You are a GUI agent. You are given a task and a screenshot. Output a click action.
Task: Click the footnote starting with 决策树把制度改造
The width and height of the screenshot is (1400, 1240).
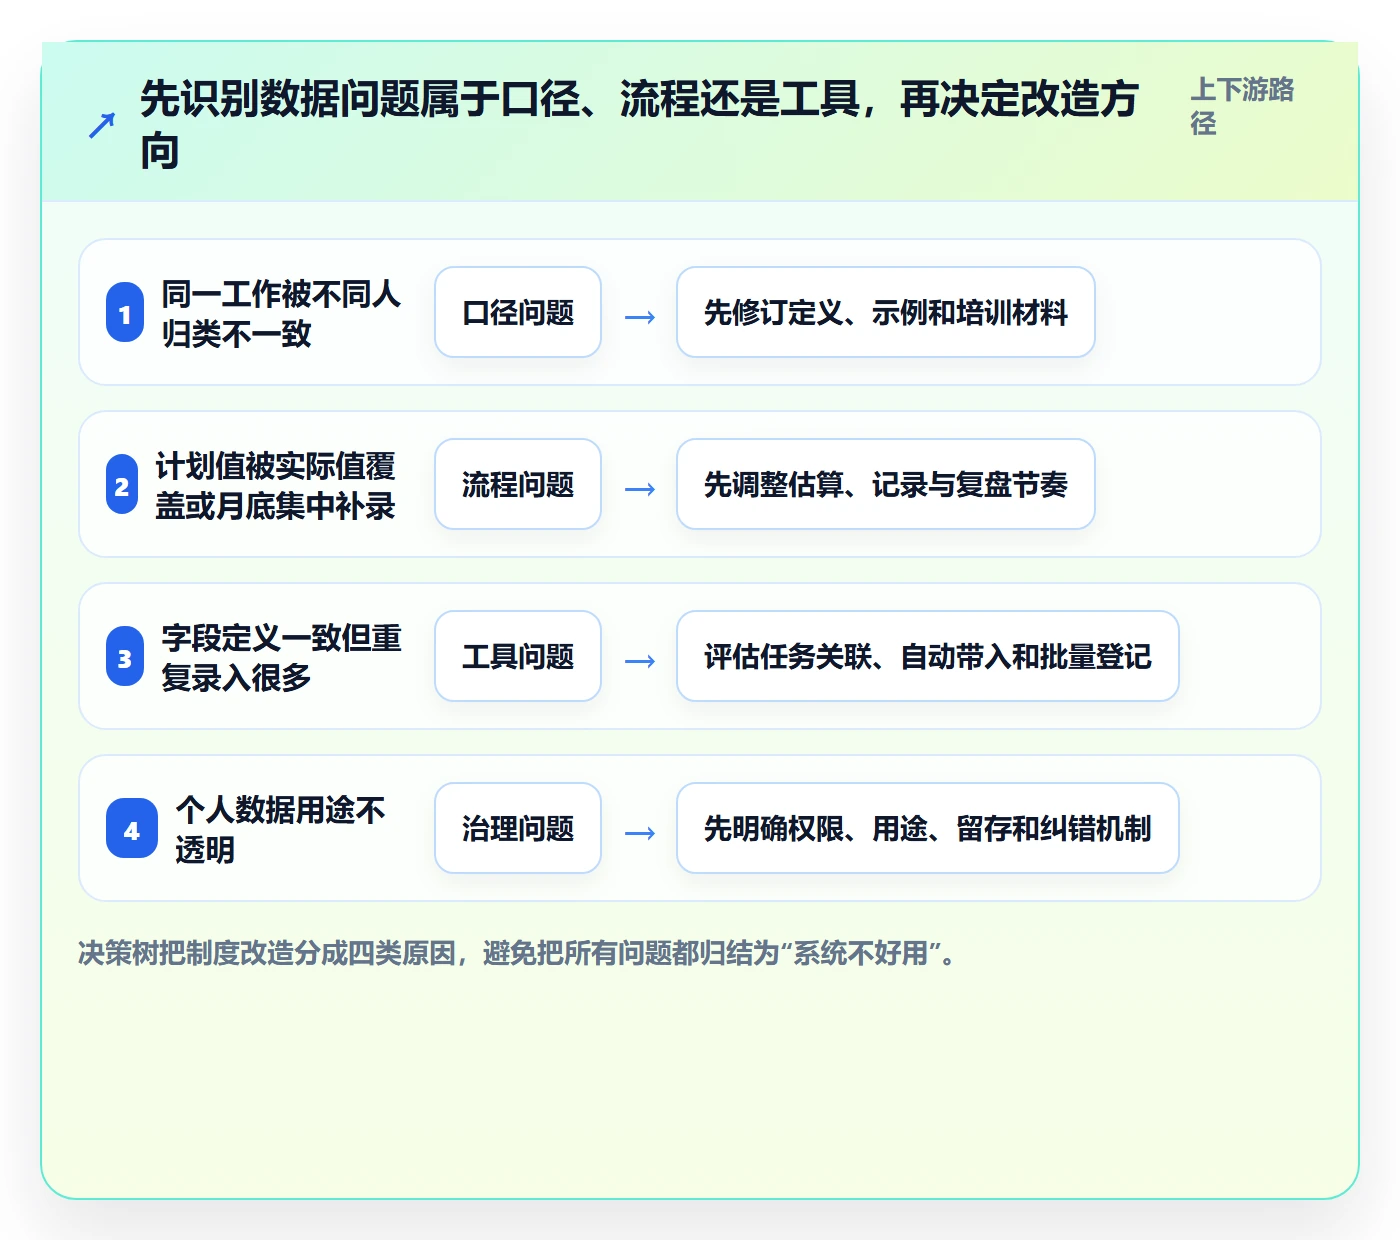517,953
